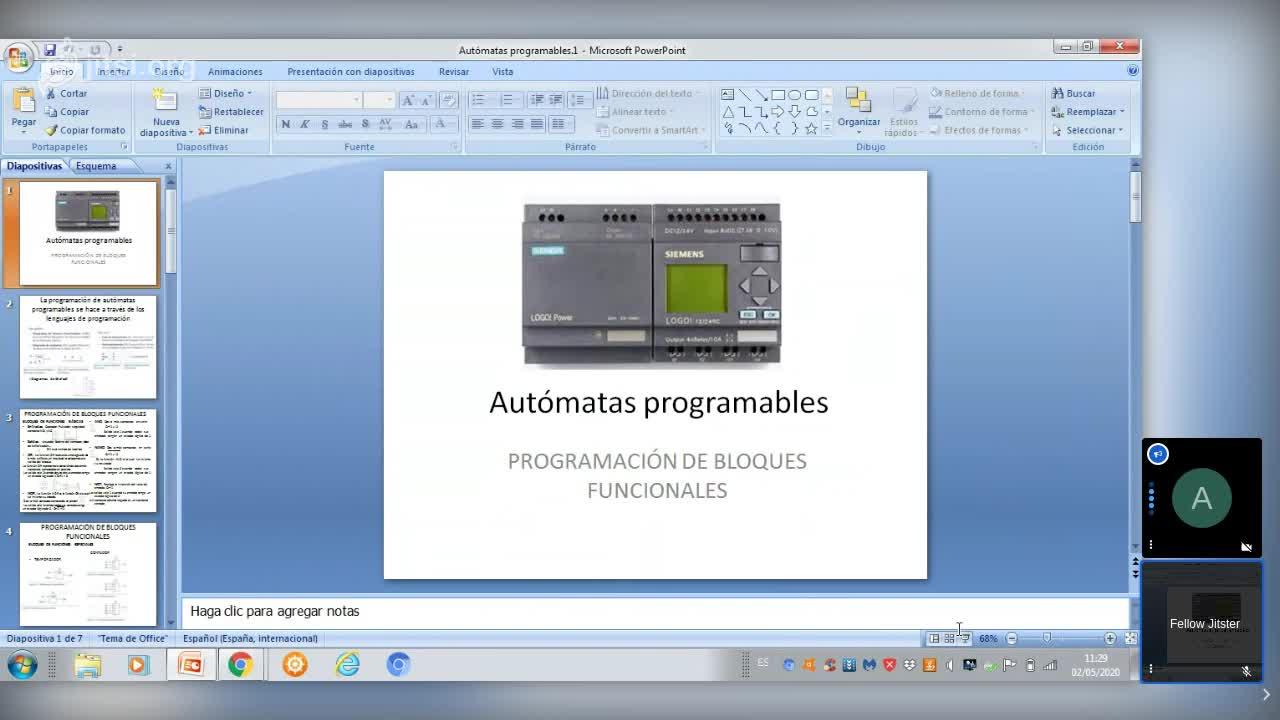1280x720 pixels.
Task: Save the presentation from Quick Access toolbar
Action: click(49, 49)
